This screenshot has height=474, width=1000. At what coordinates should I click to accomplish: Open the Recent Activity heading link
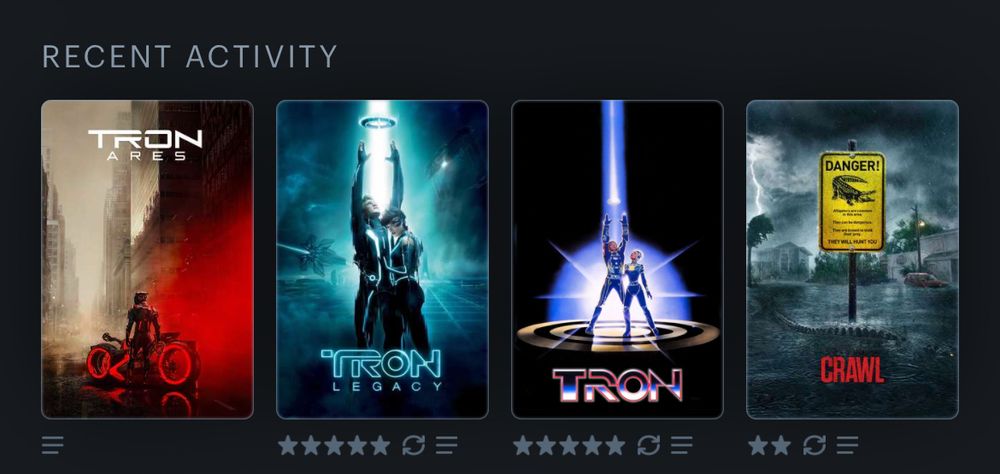pyautogui.click(x=189, y=57)
